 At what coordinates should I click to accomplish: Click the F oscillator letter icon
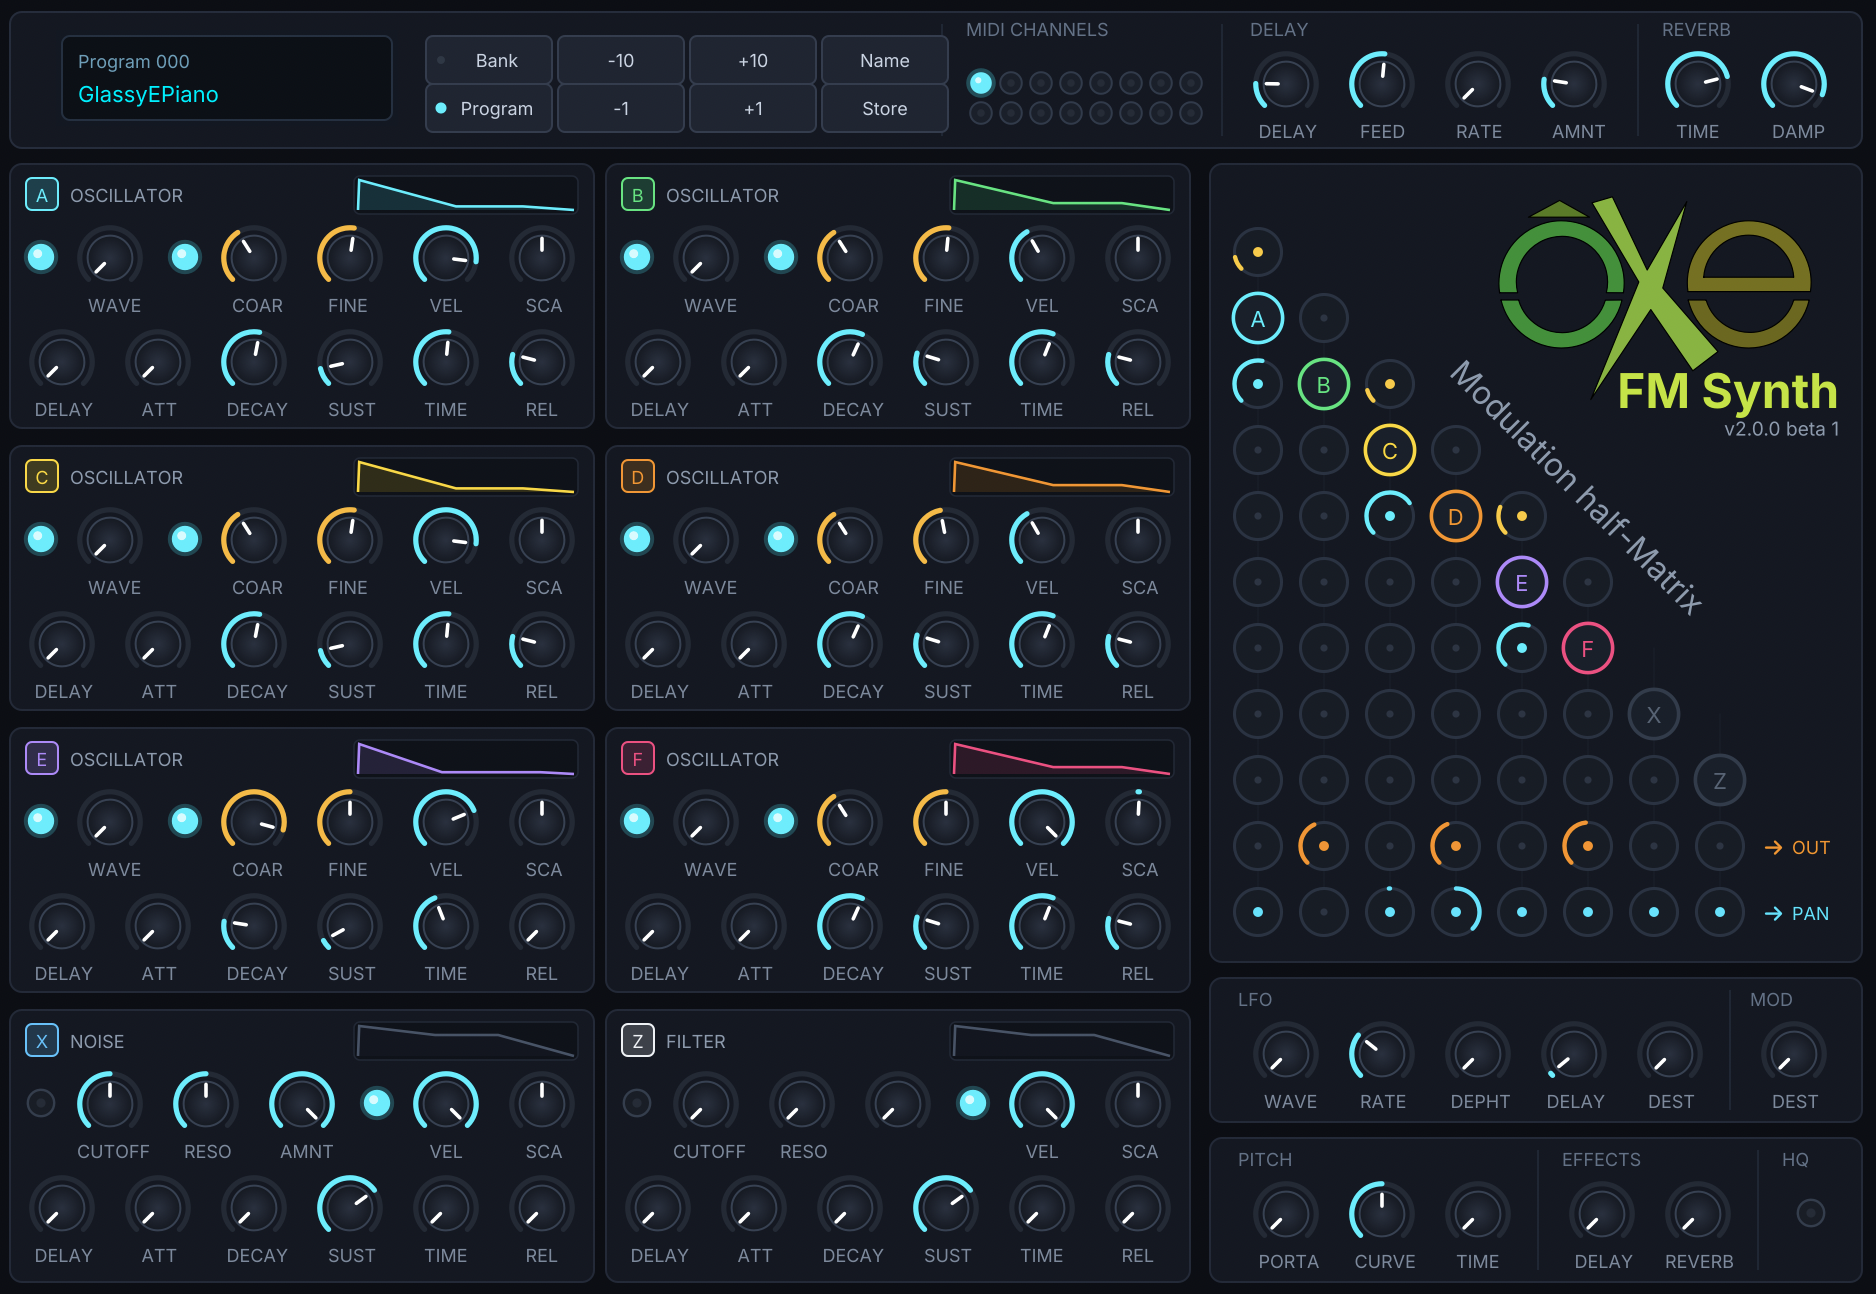pyautogui.click(x=637, y=759)
